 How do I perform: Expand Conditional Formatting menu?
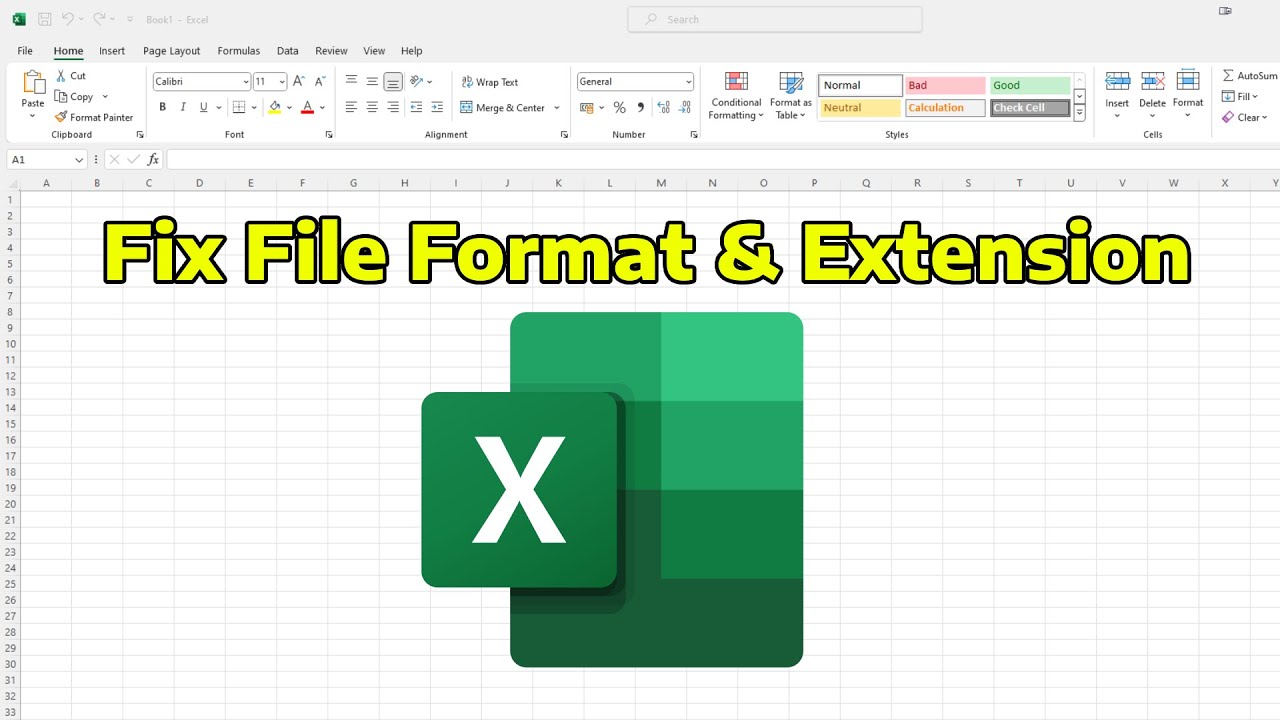(737, 108)
